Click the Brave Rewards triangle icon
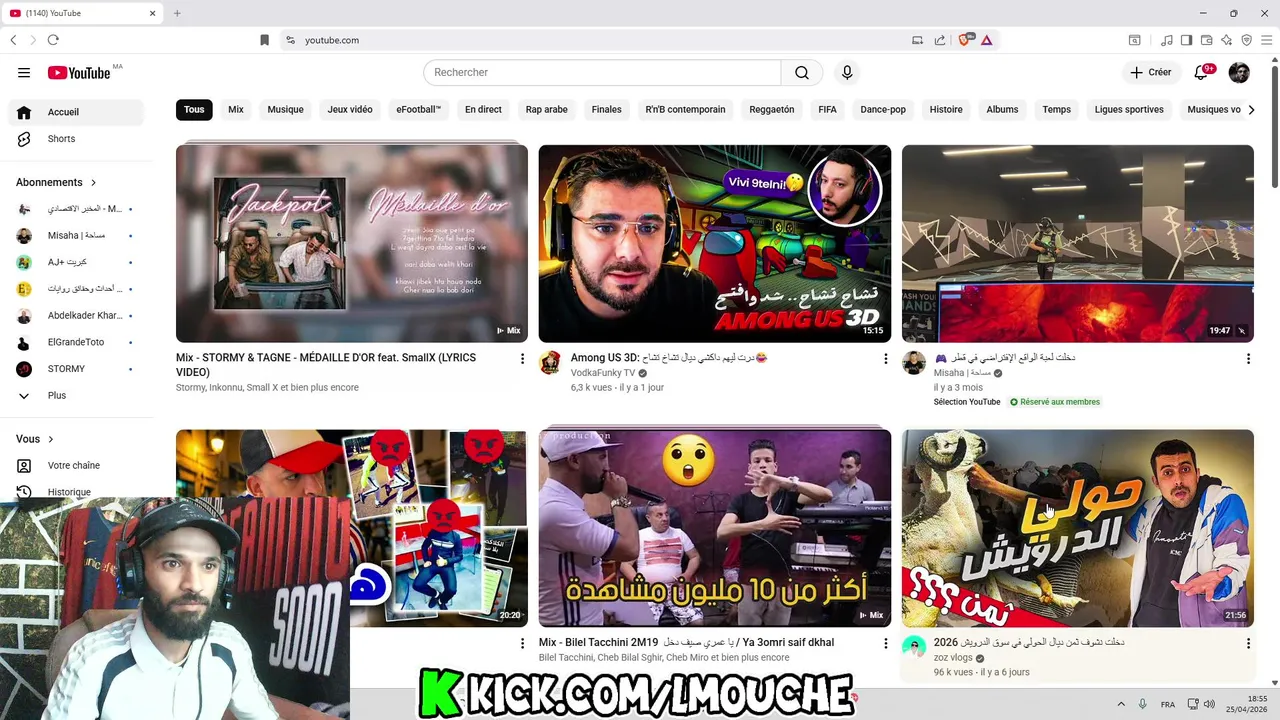 pos(986,40)
